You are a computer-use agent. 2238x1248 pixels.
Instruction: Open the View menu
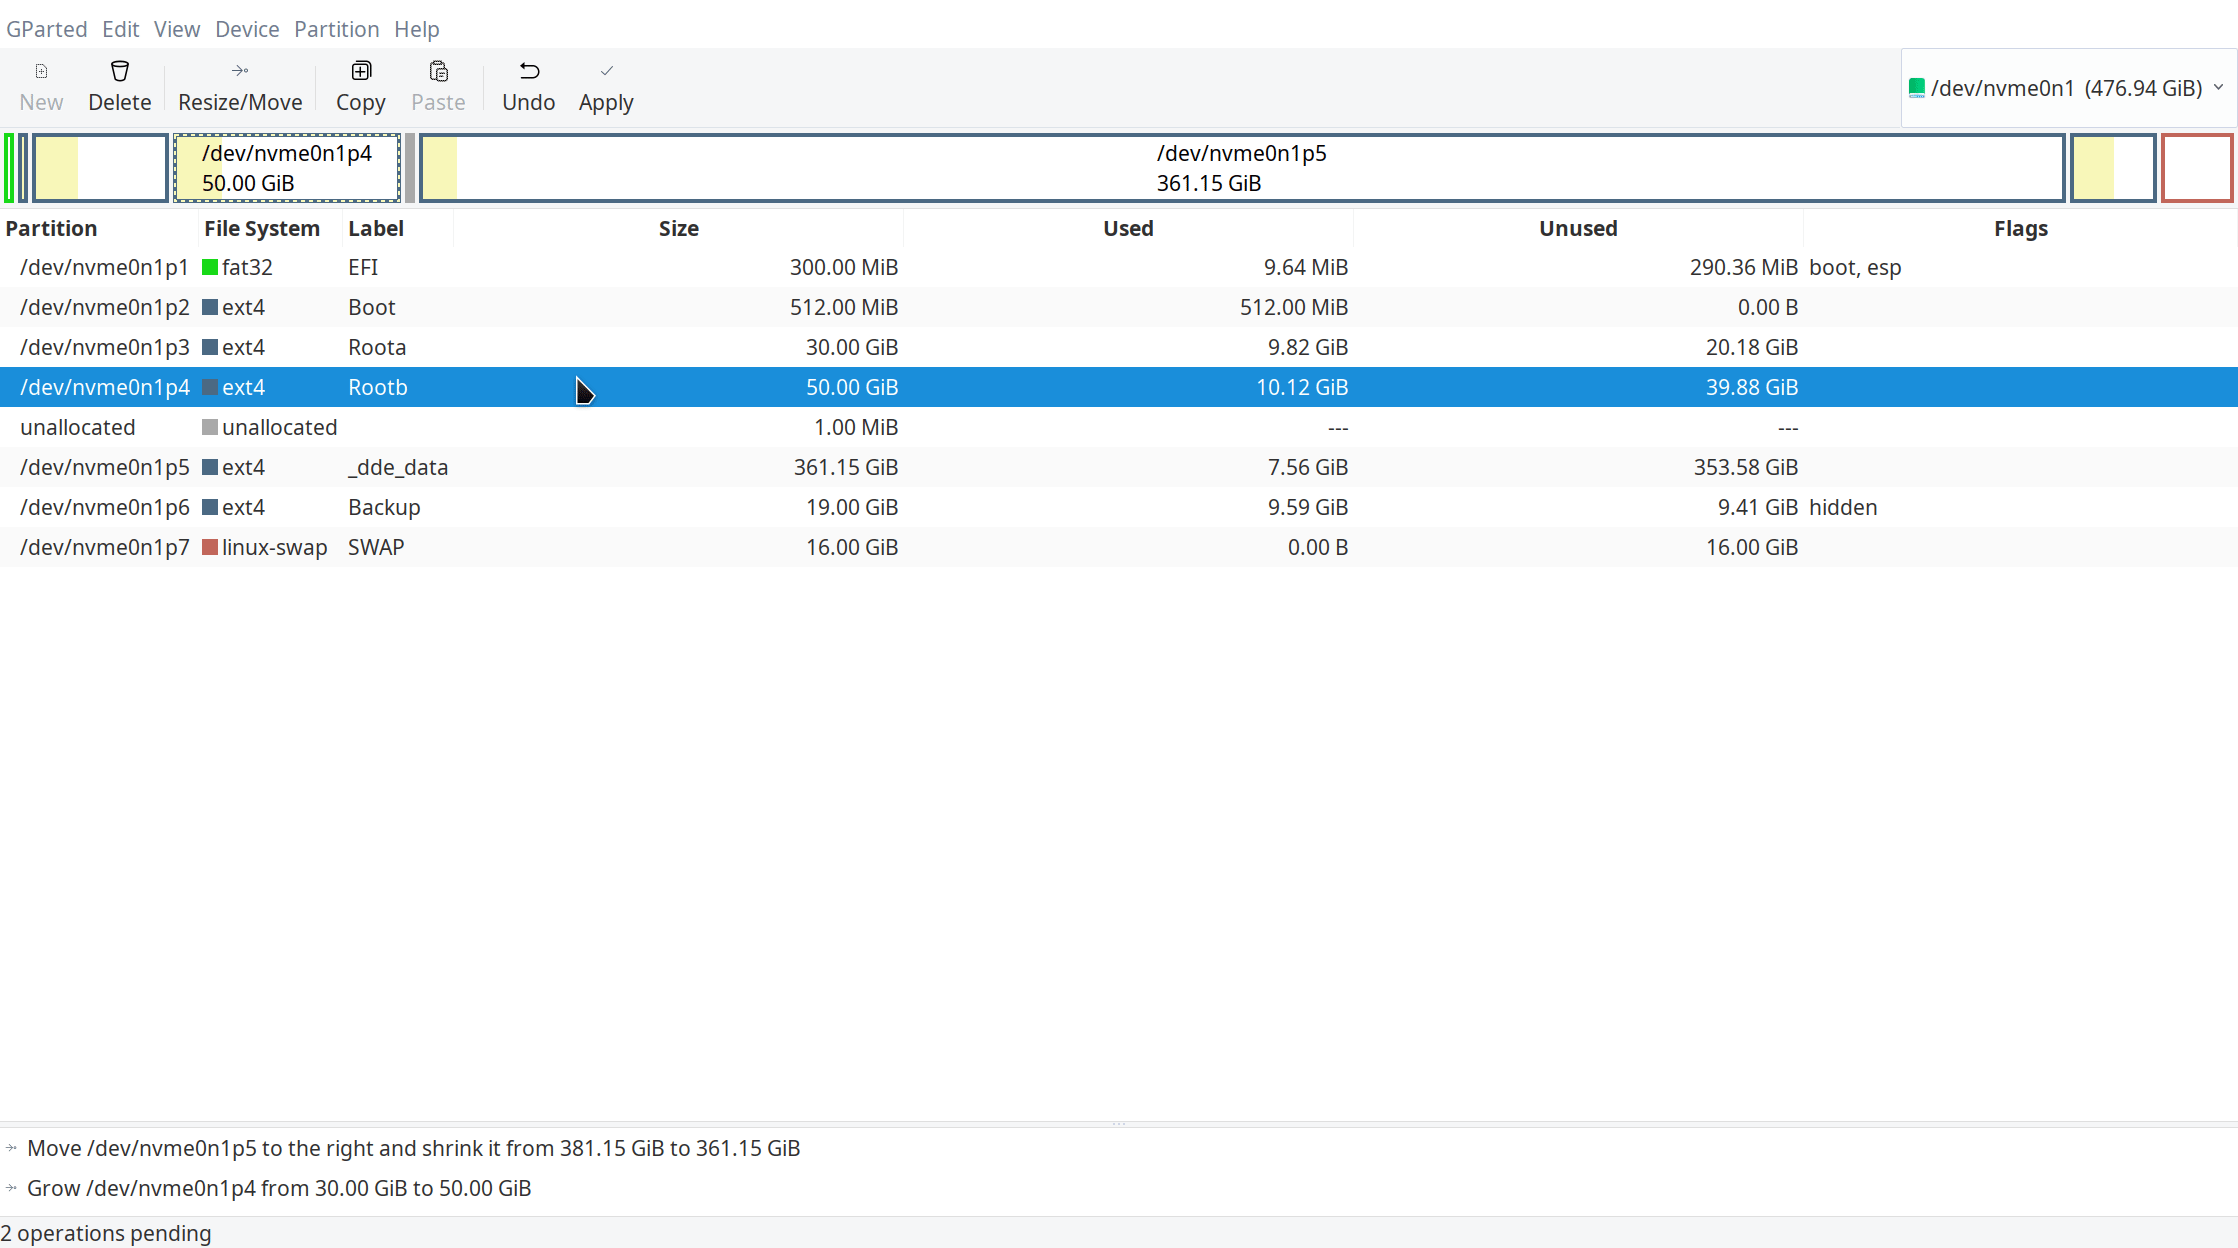pos(176,29)
